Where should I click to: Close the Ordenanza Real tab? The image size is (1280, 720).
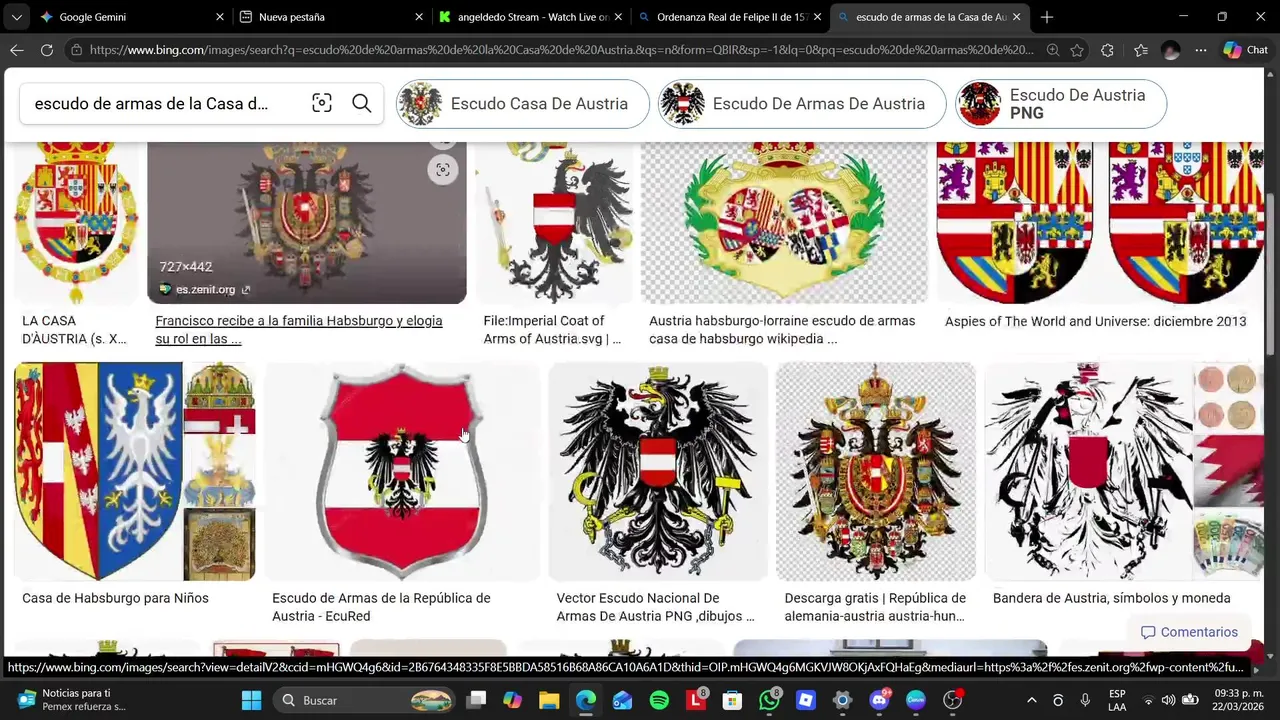click(817, 17)
